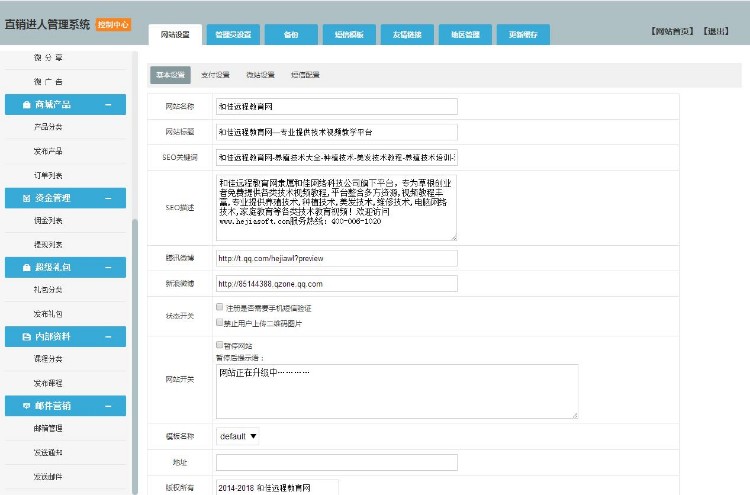Open 发送邮件 in the sidebar
Viewport: 750px width, 495px height.
(48, 477)
